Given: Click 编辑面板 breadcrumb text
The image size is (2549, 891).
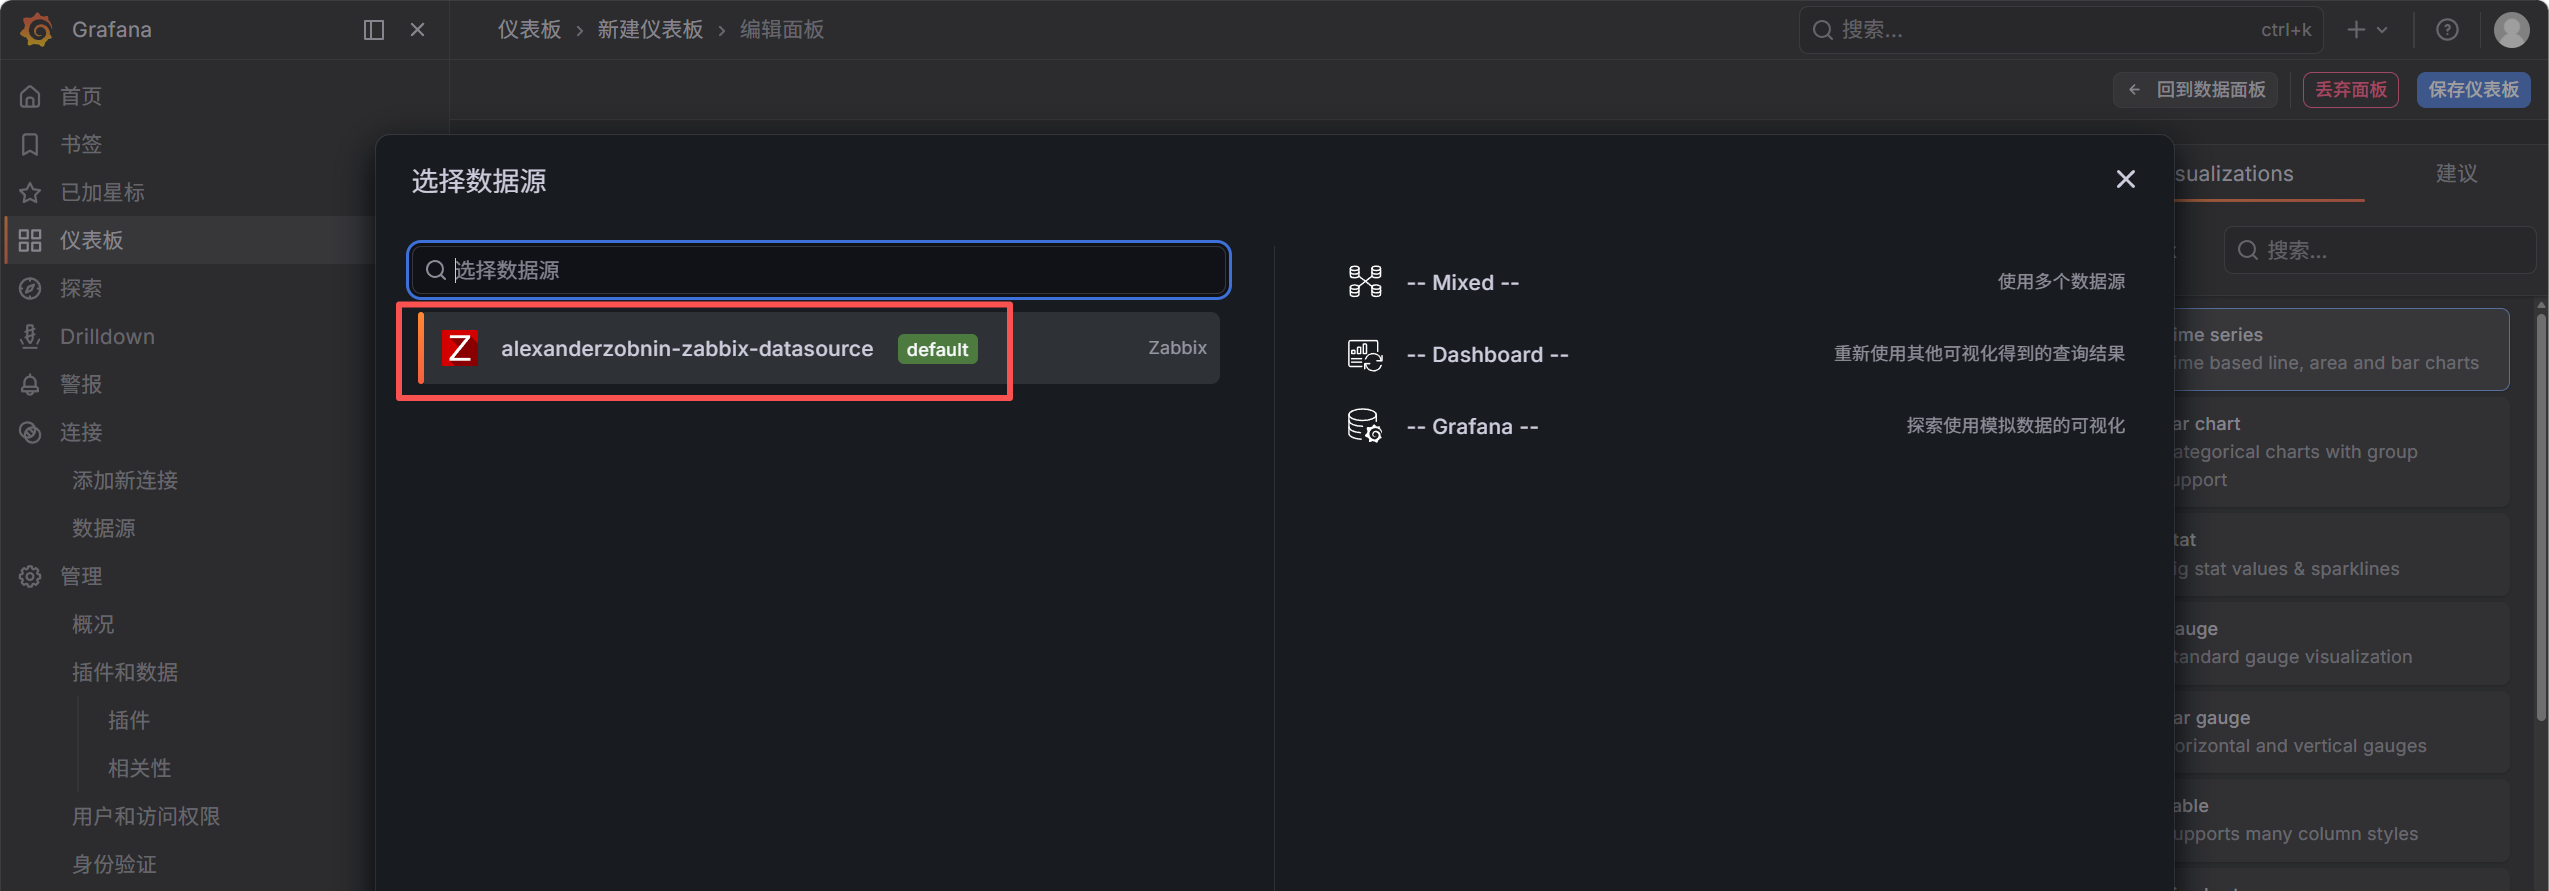Looking at the screenshot, I should click(782, 30).
